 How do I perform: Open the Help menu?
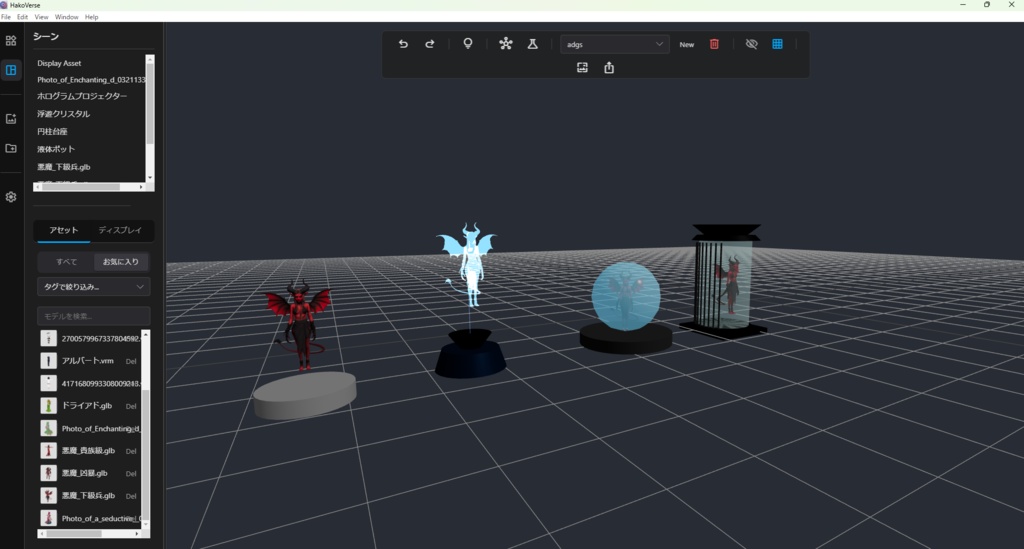[91, 17]
